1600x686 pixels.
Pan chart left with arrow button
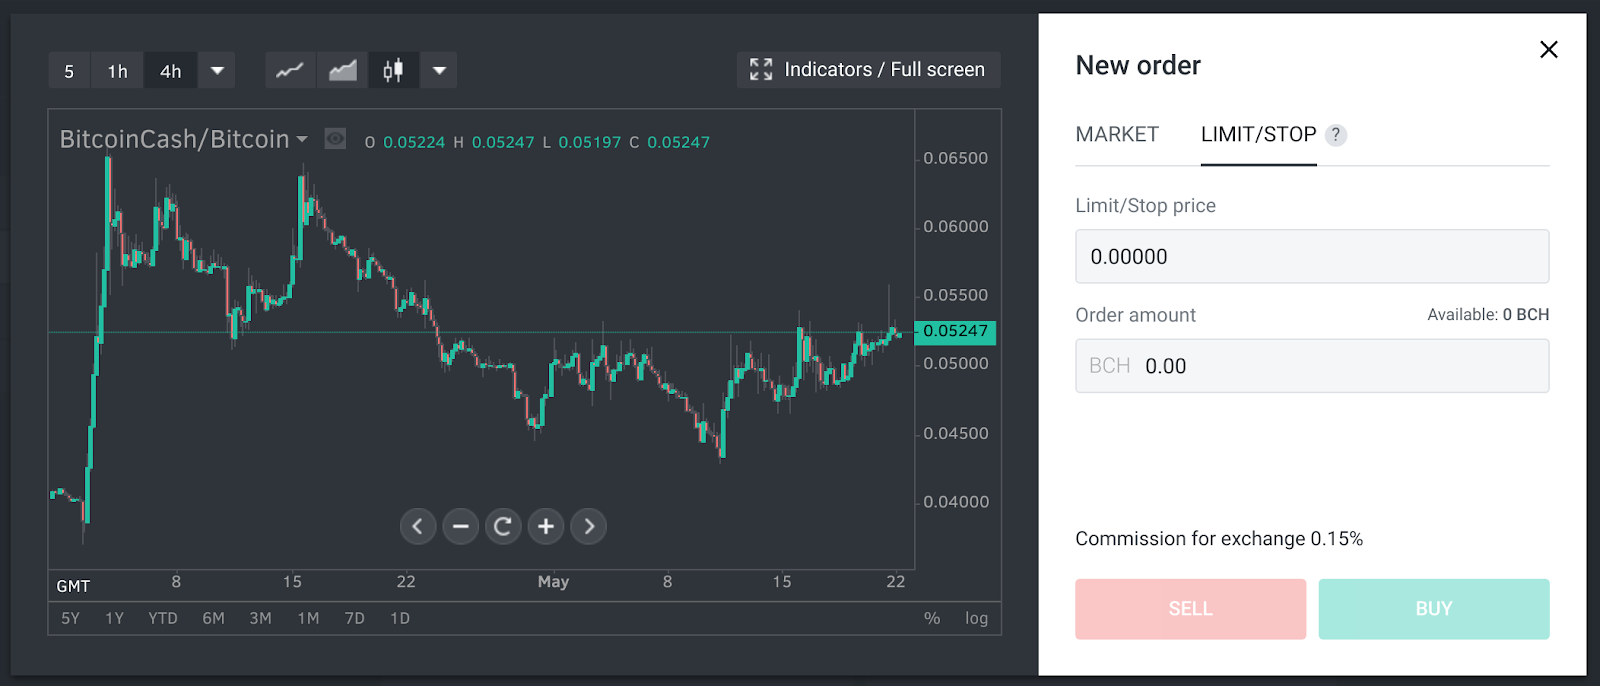(x=418, y=526)
